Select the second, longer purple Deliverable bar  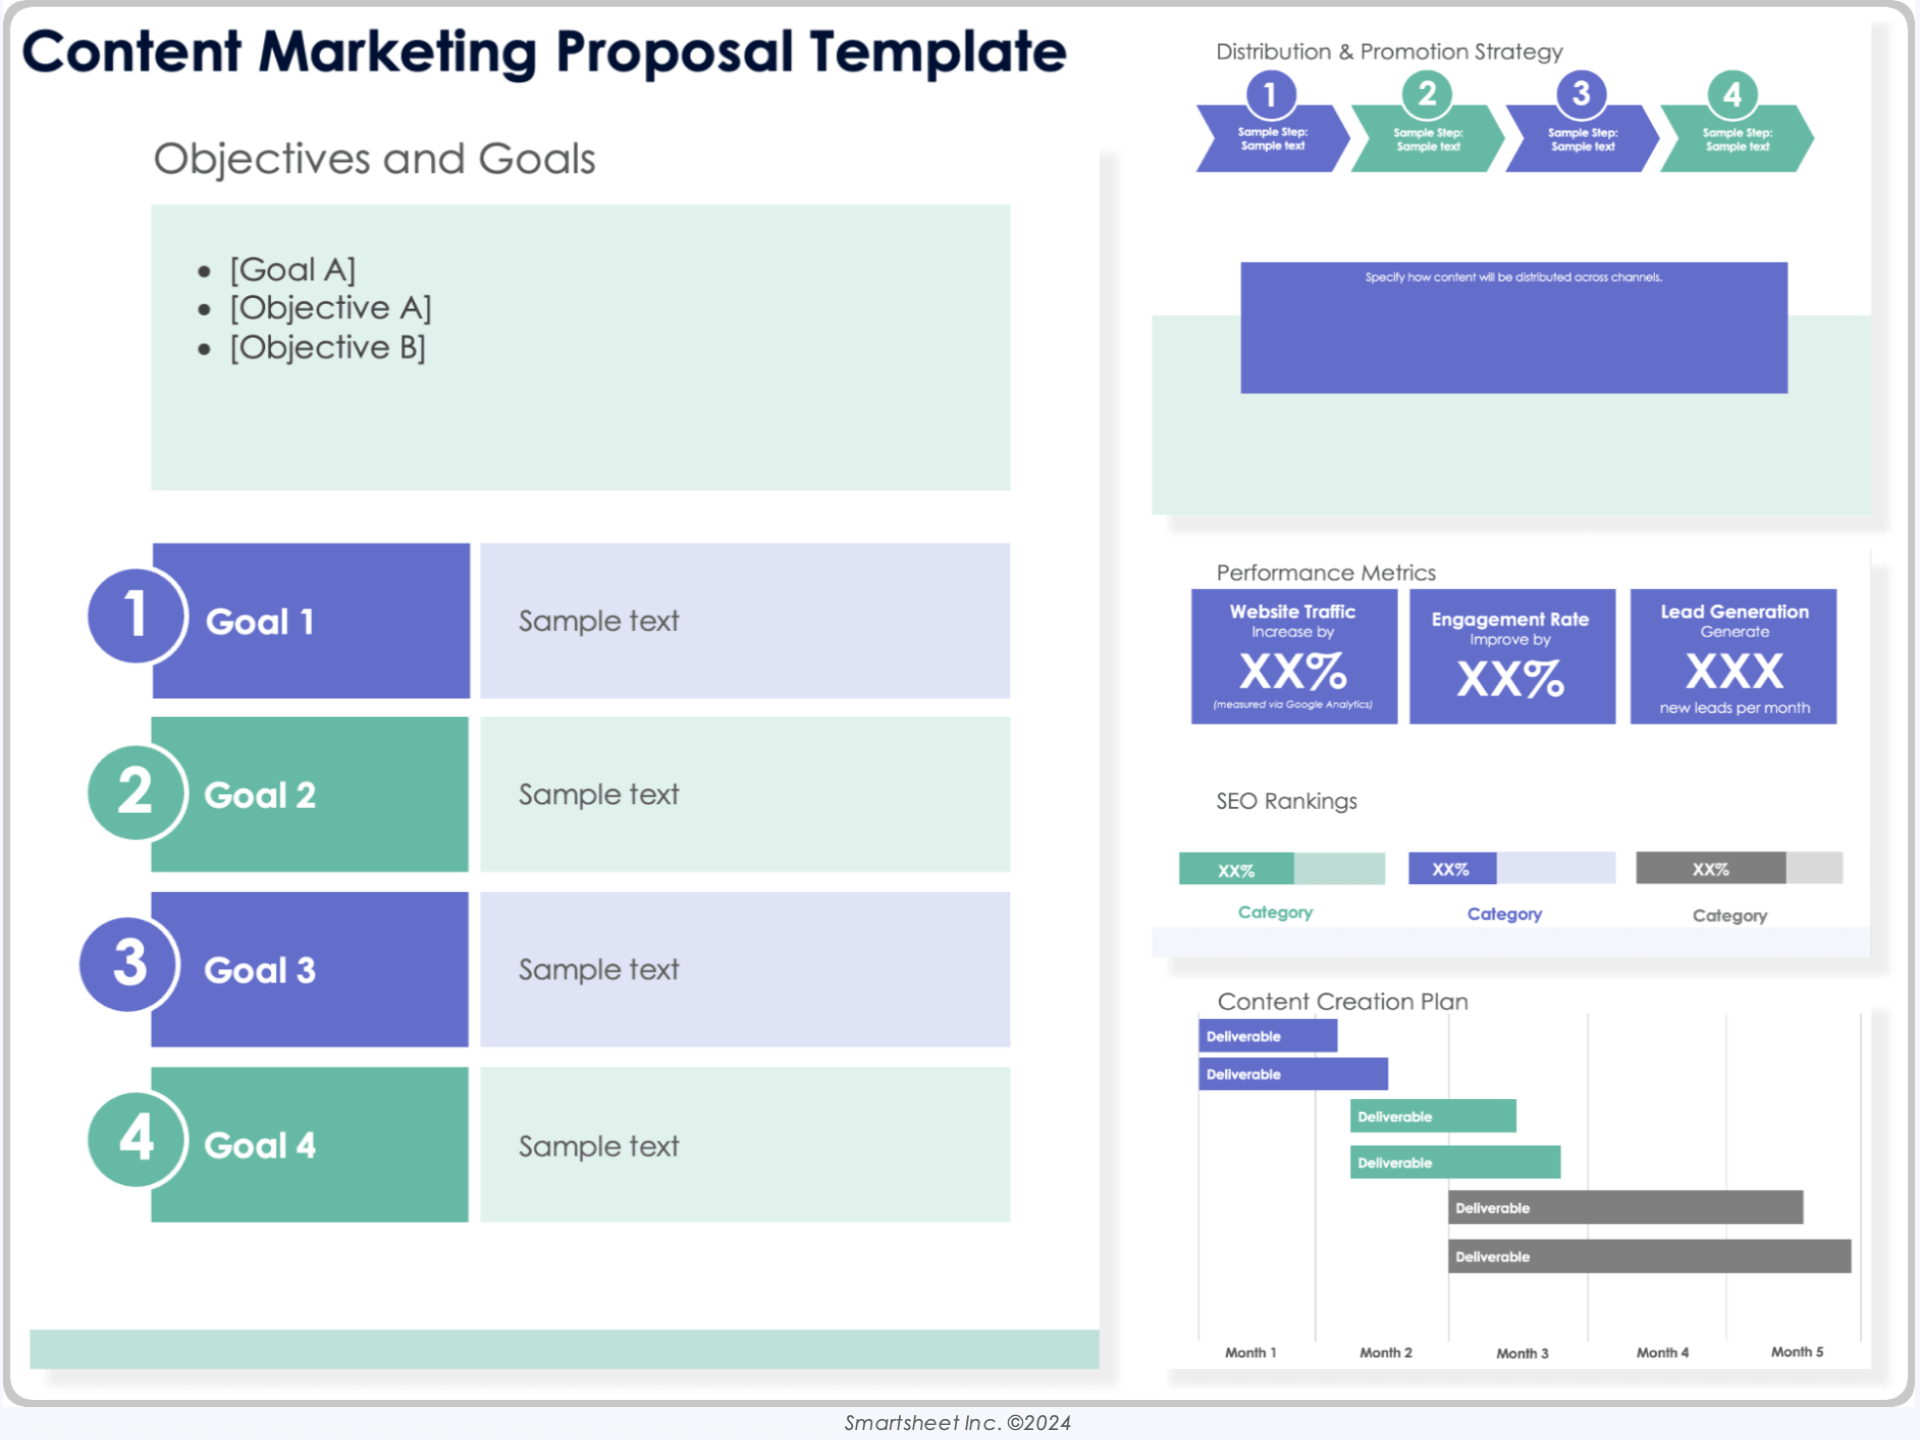[x=1293, y=1074]
